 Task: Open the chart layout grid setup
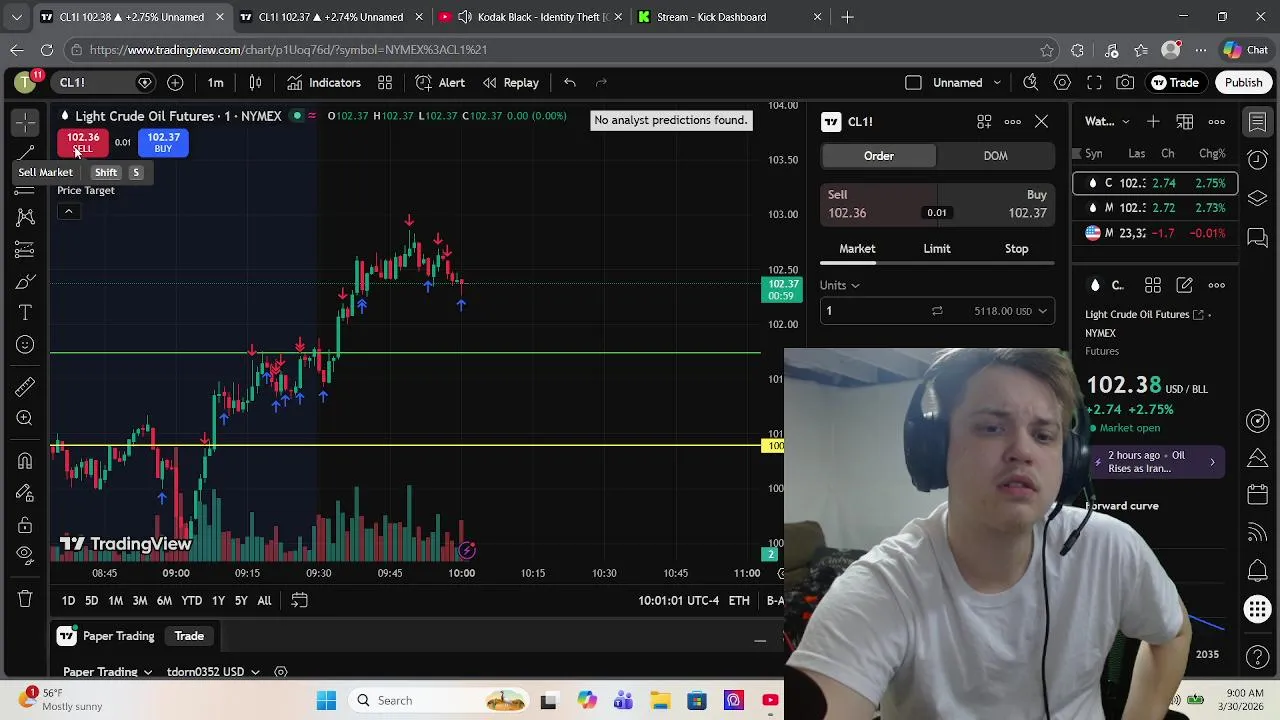pyautogui.click(x=385, y=83)
